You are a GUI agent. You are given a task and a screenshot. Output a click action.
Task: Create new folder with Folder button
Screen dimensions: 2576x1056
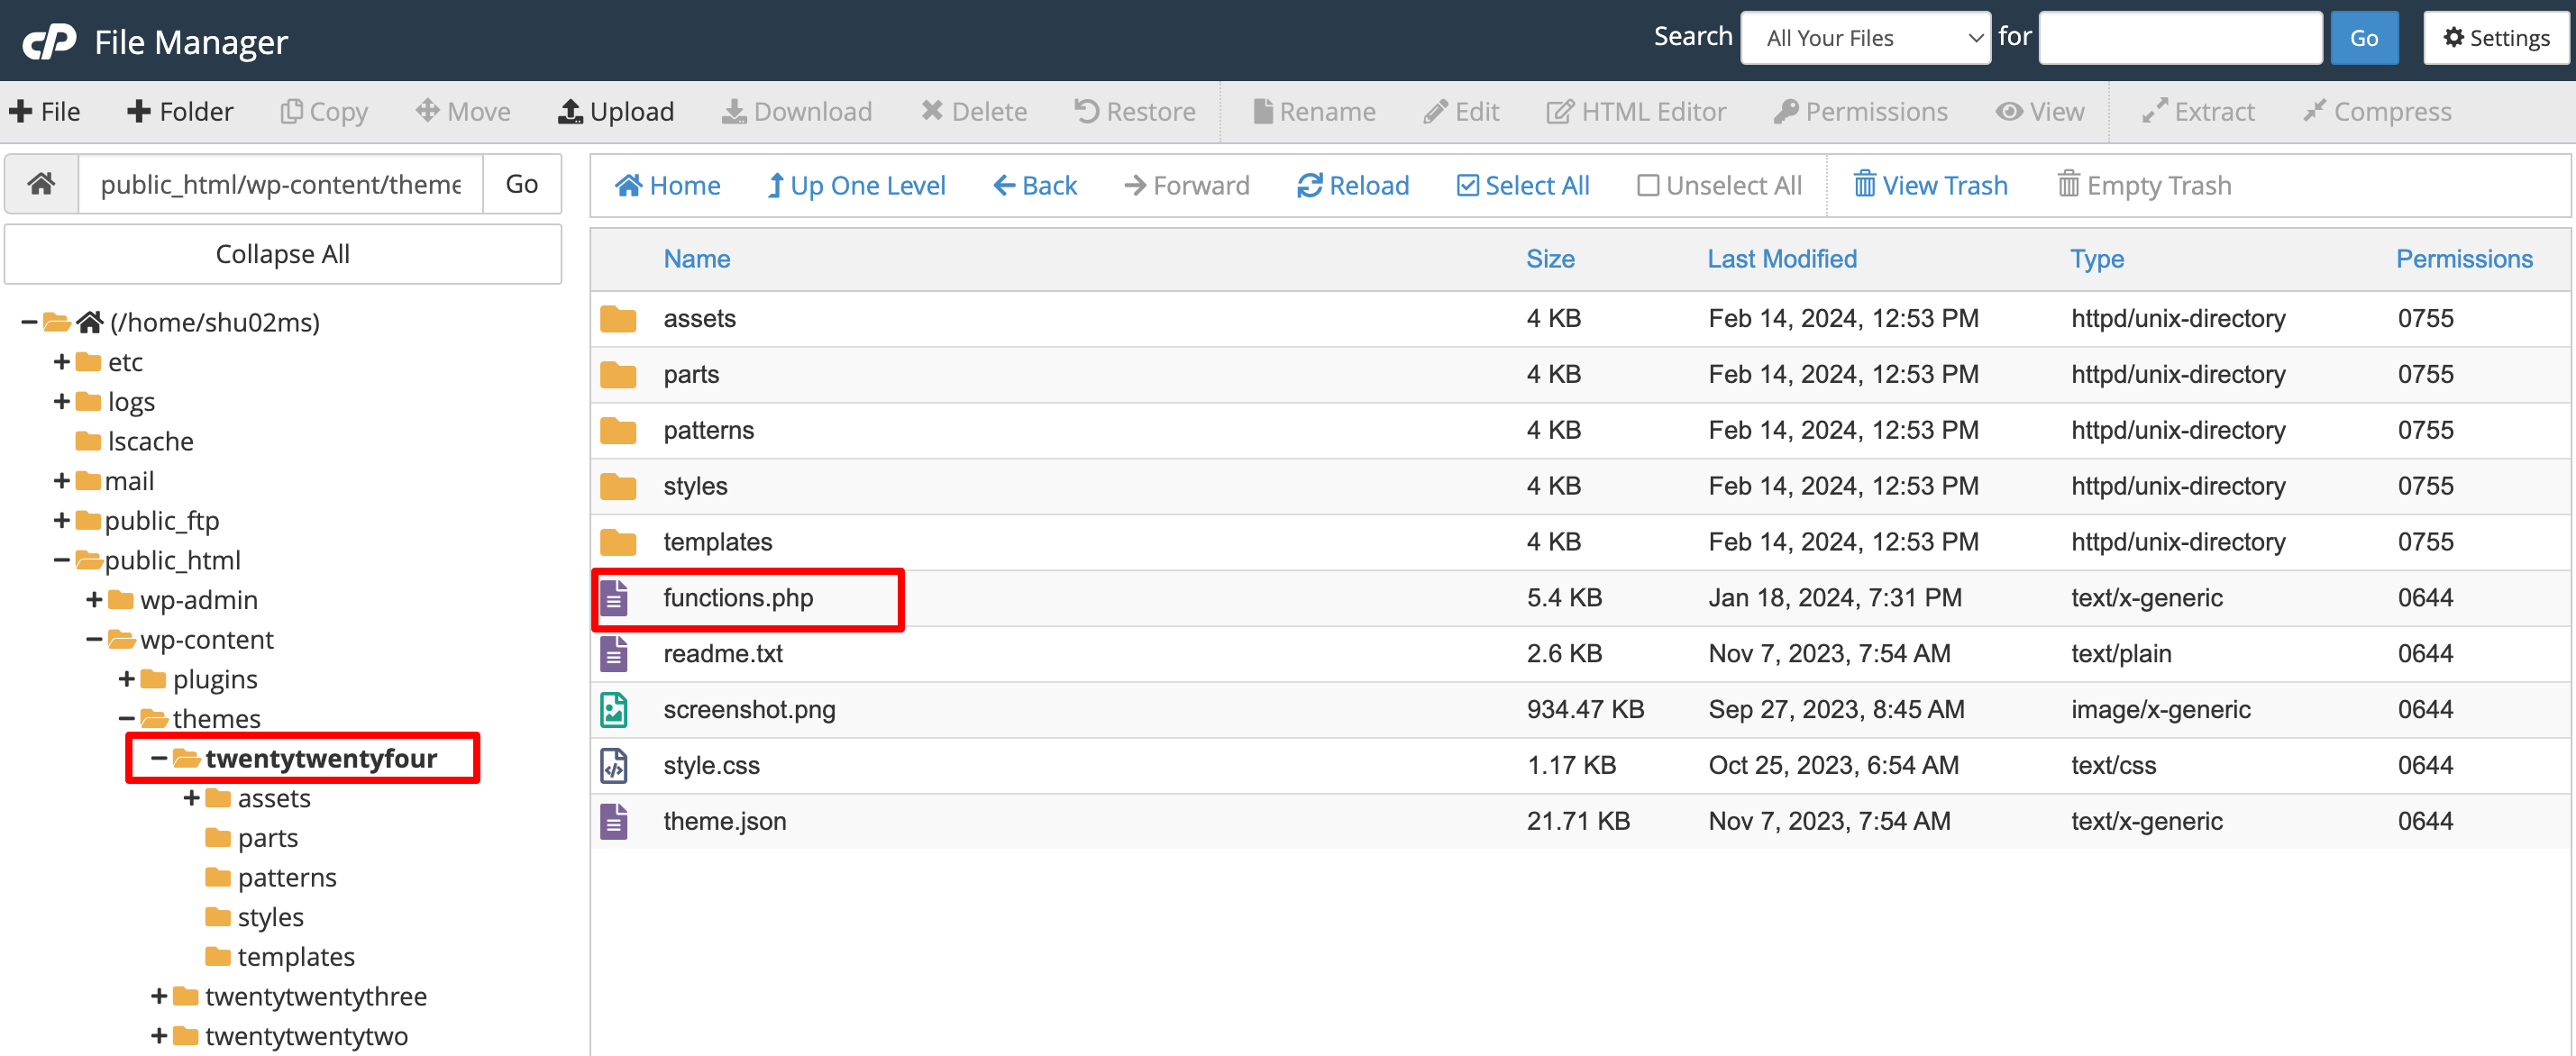point(180,111)
